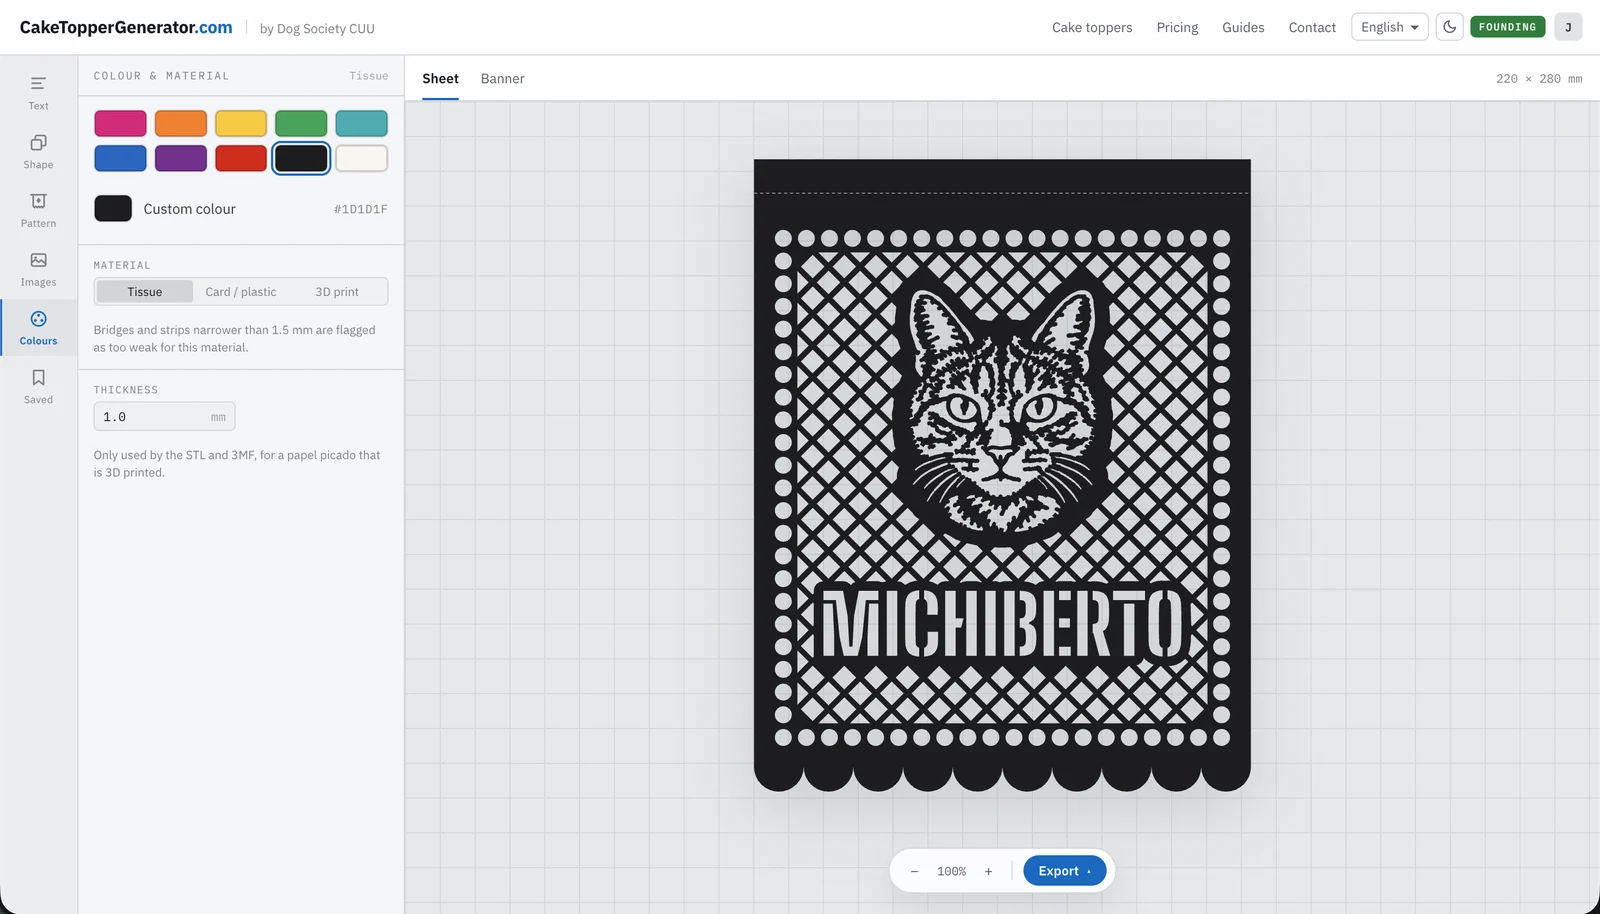Image resolution: width=1600 pixels, height=914 pixels.
Task: Pick the red colour swatch
Action: click(x=241, y=158)
